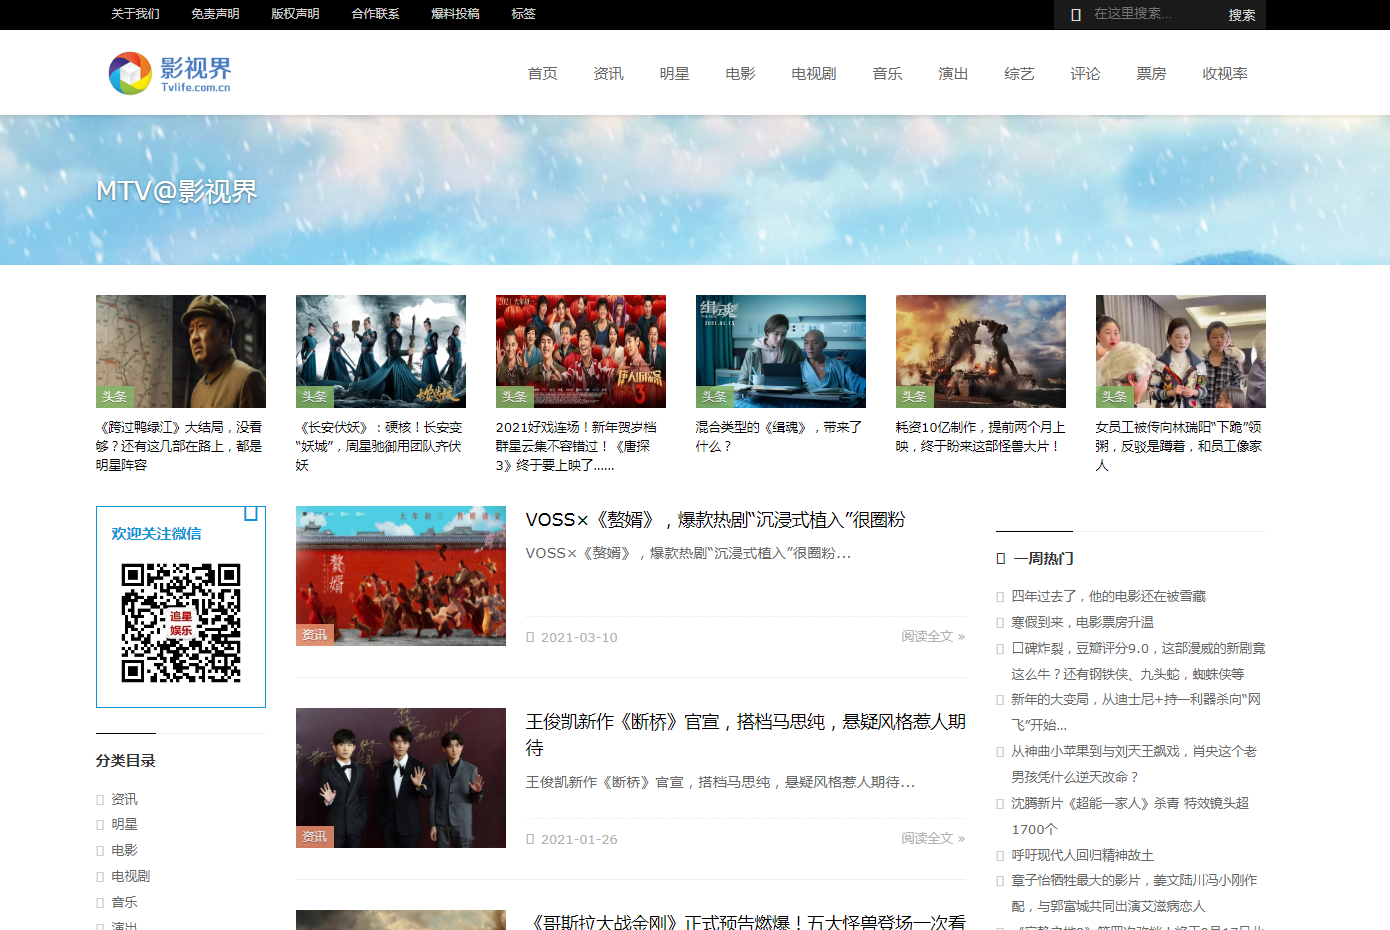Image resolution: width=1390 pixels, height=930 pixels.
Task: Open the 唐探3 red poster thumbnail
Action: [581, 351]
